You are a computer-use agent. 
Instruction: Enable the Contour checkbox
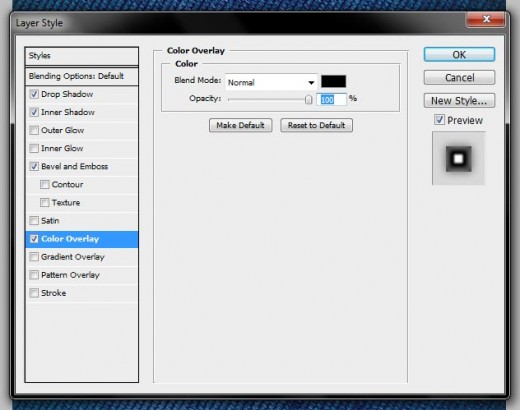point(45,185)
